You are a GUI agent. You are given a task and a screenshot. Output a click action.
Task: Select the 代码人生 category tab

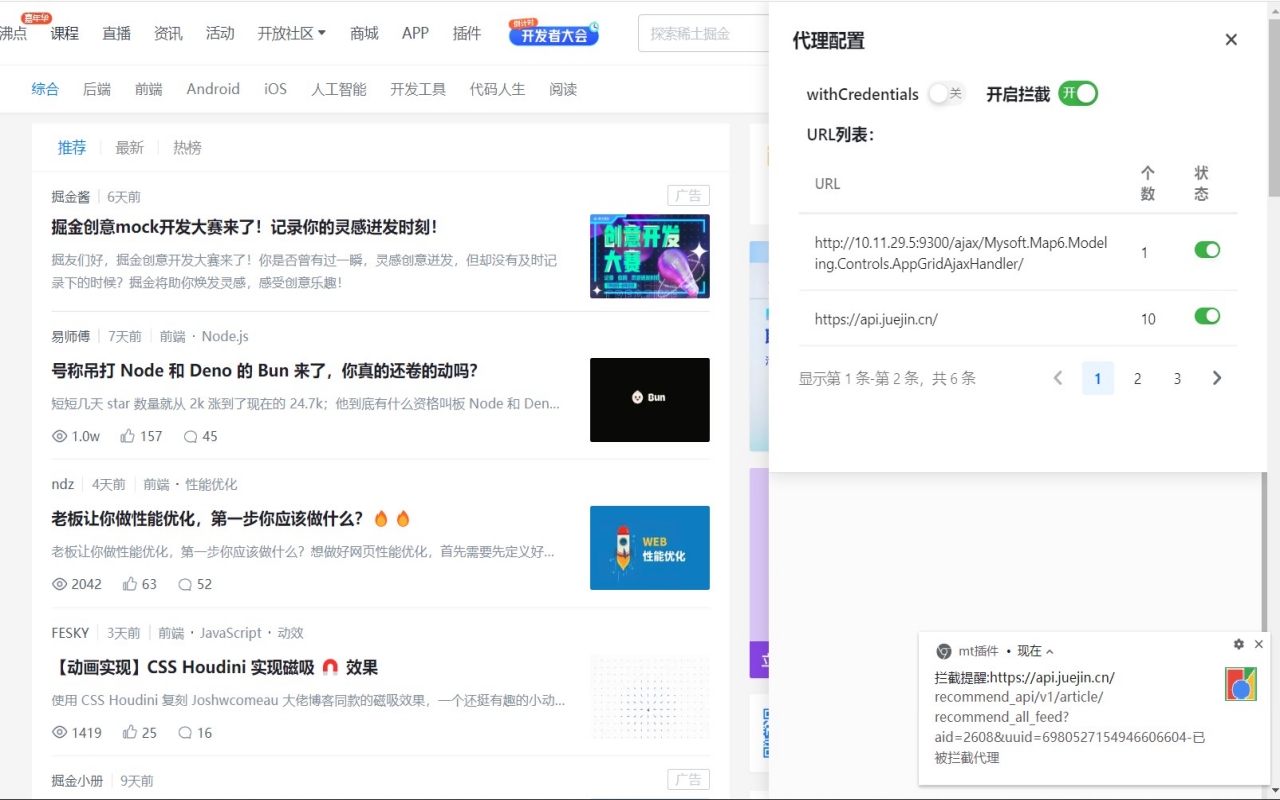[497, 89]
